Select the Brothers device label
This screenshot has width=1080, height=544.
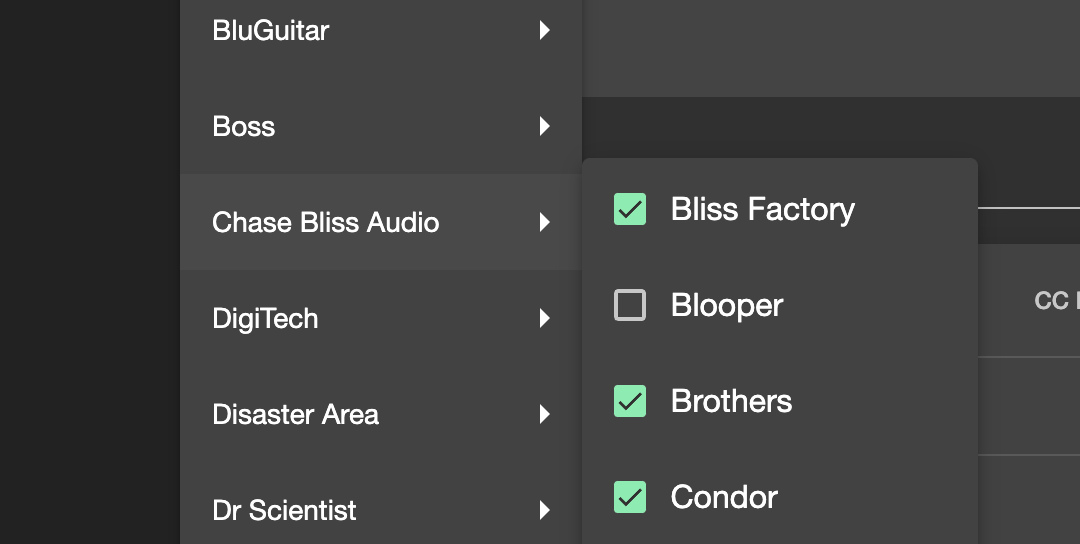pyautogui.click(x=732, y=402)
